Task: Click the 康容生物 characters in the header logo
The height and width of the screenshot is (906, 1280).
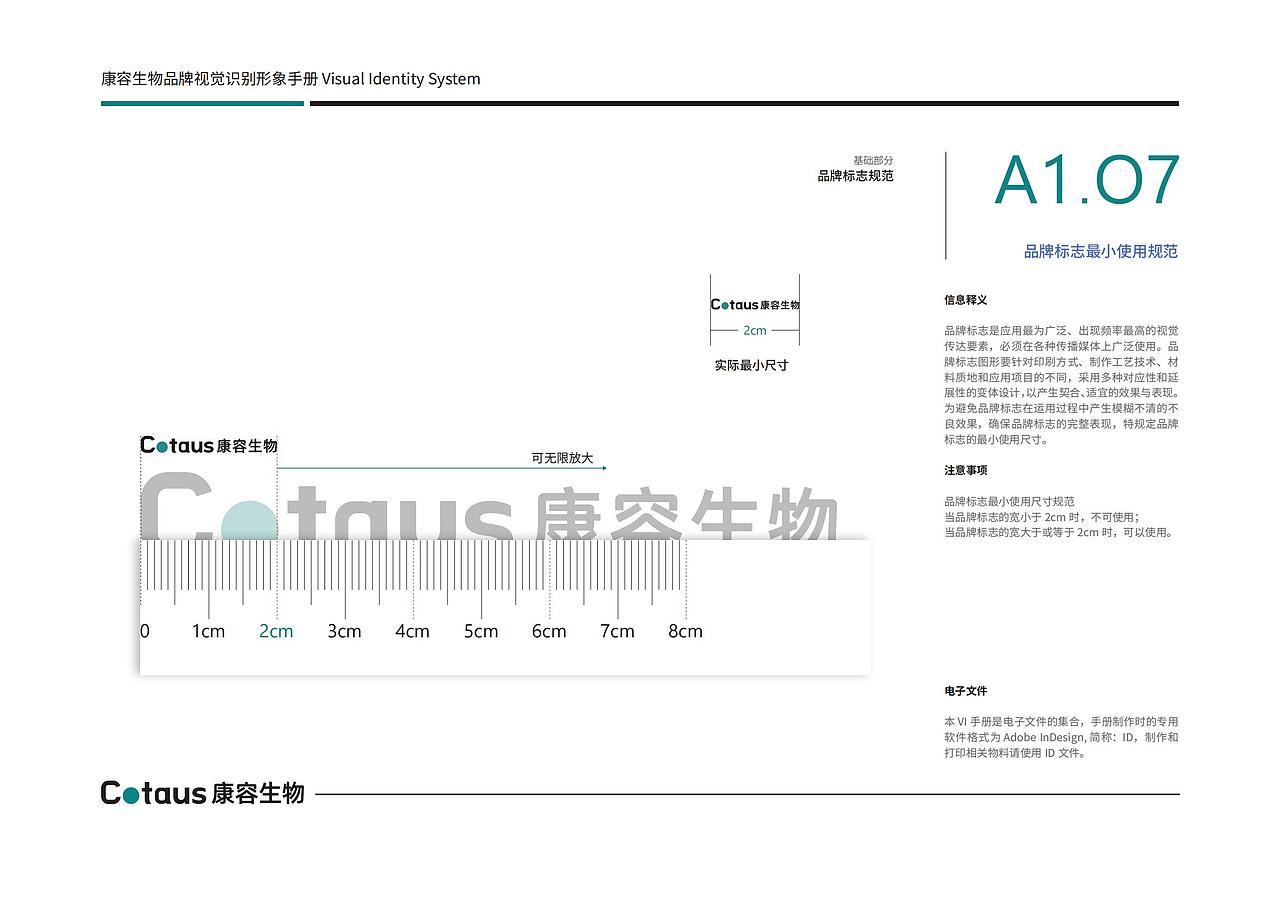Action: (247, 446)
